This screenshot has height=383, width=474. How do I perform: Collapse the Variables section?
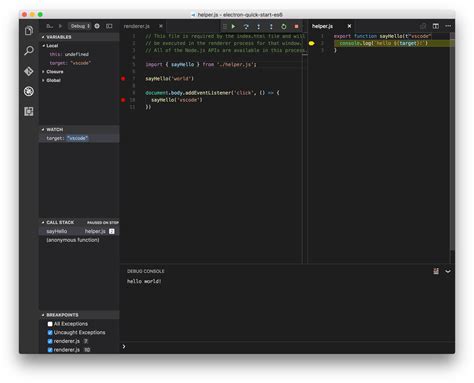click(x=79, y=37)
